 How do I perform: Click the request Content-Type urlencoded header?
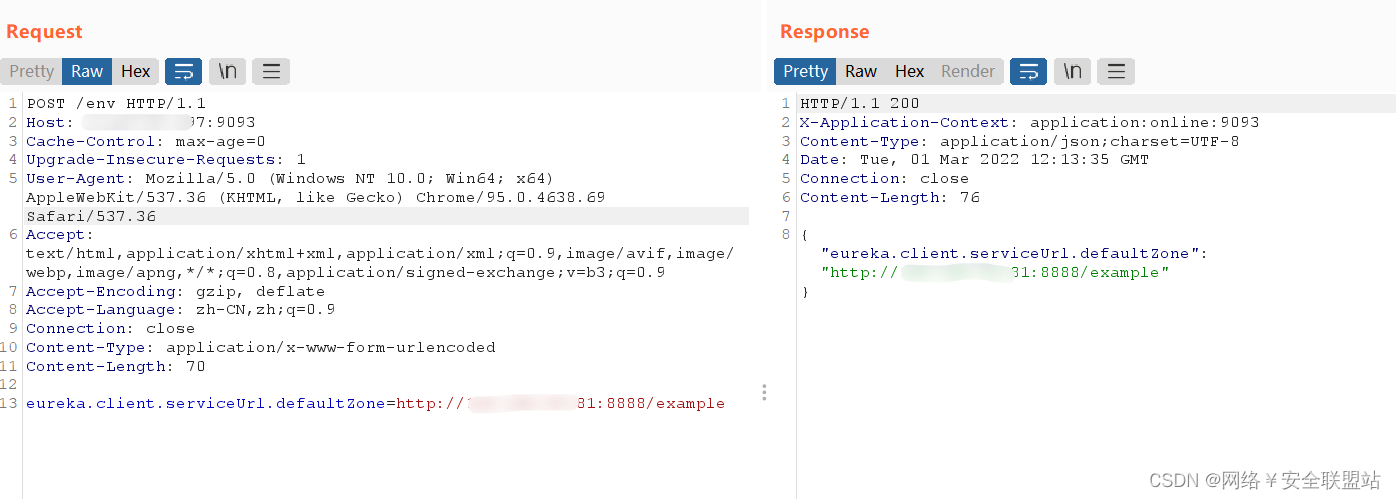point(261,347)
